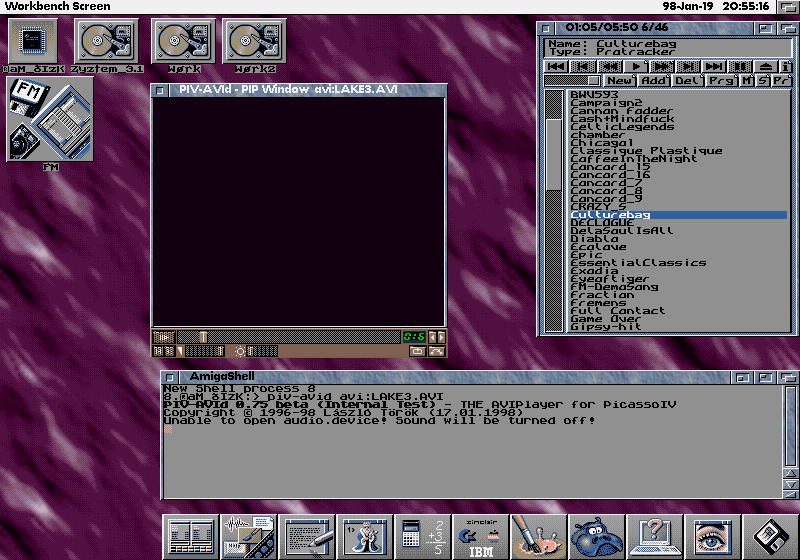800x560 pixels.
Task: Launch the paint brush dock icon
Action: (539, 537)
